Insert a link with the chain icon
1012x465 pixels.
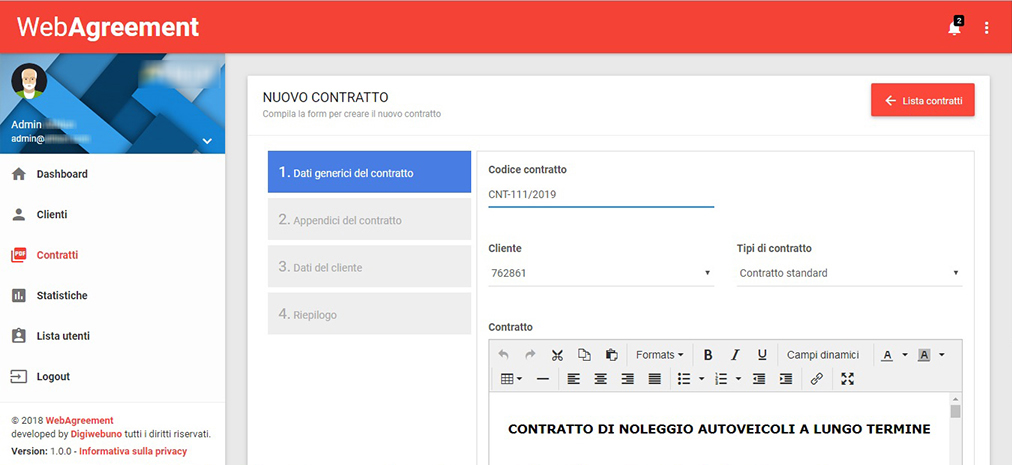pos(816,379)
